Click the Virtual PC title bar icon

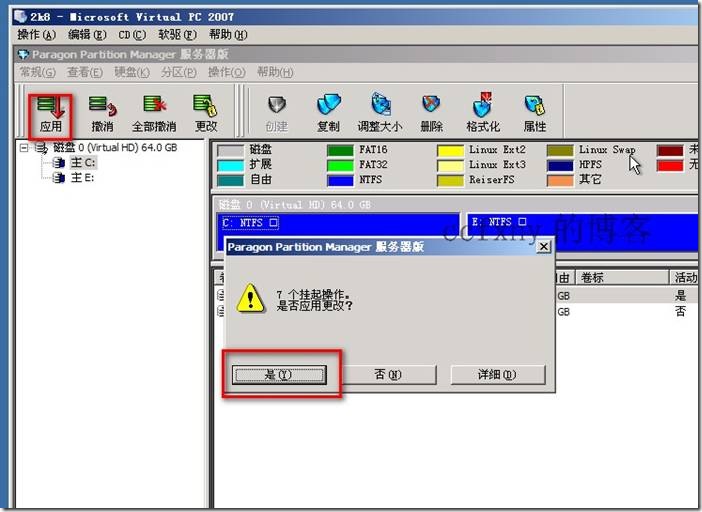click(x=20, y=17)
